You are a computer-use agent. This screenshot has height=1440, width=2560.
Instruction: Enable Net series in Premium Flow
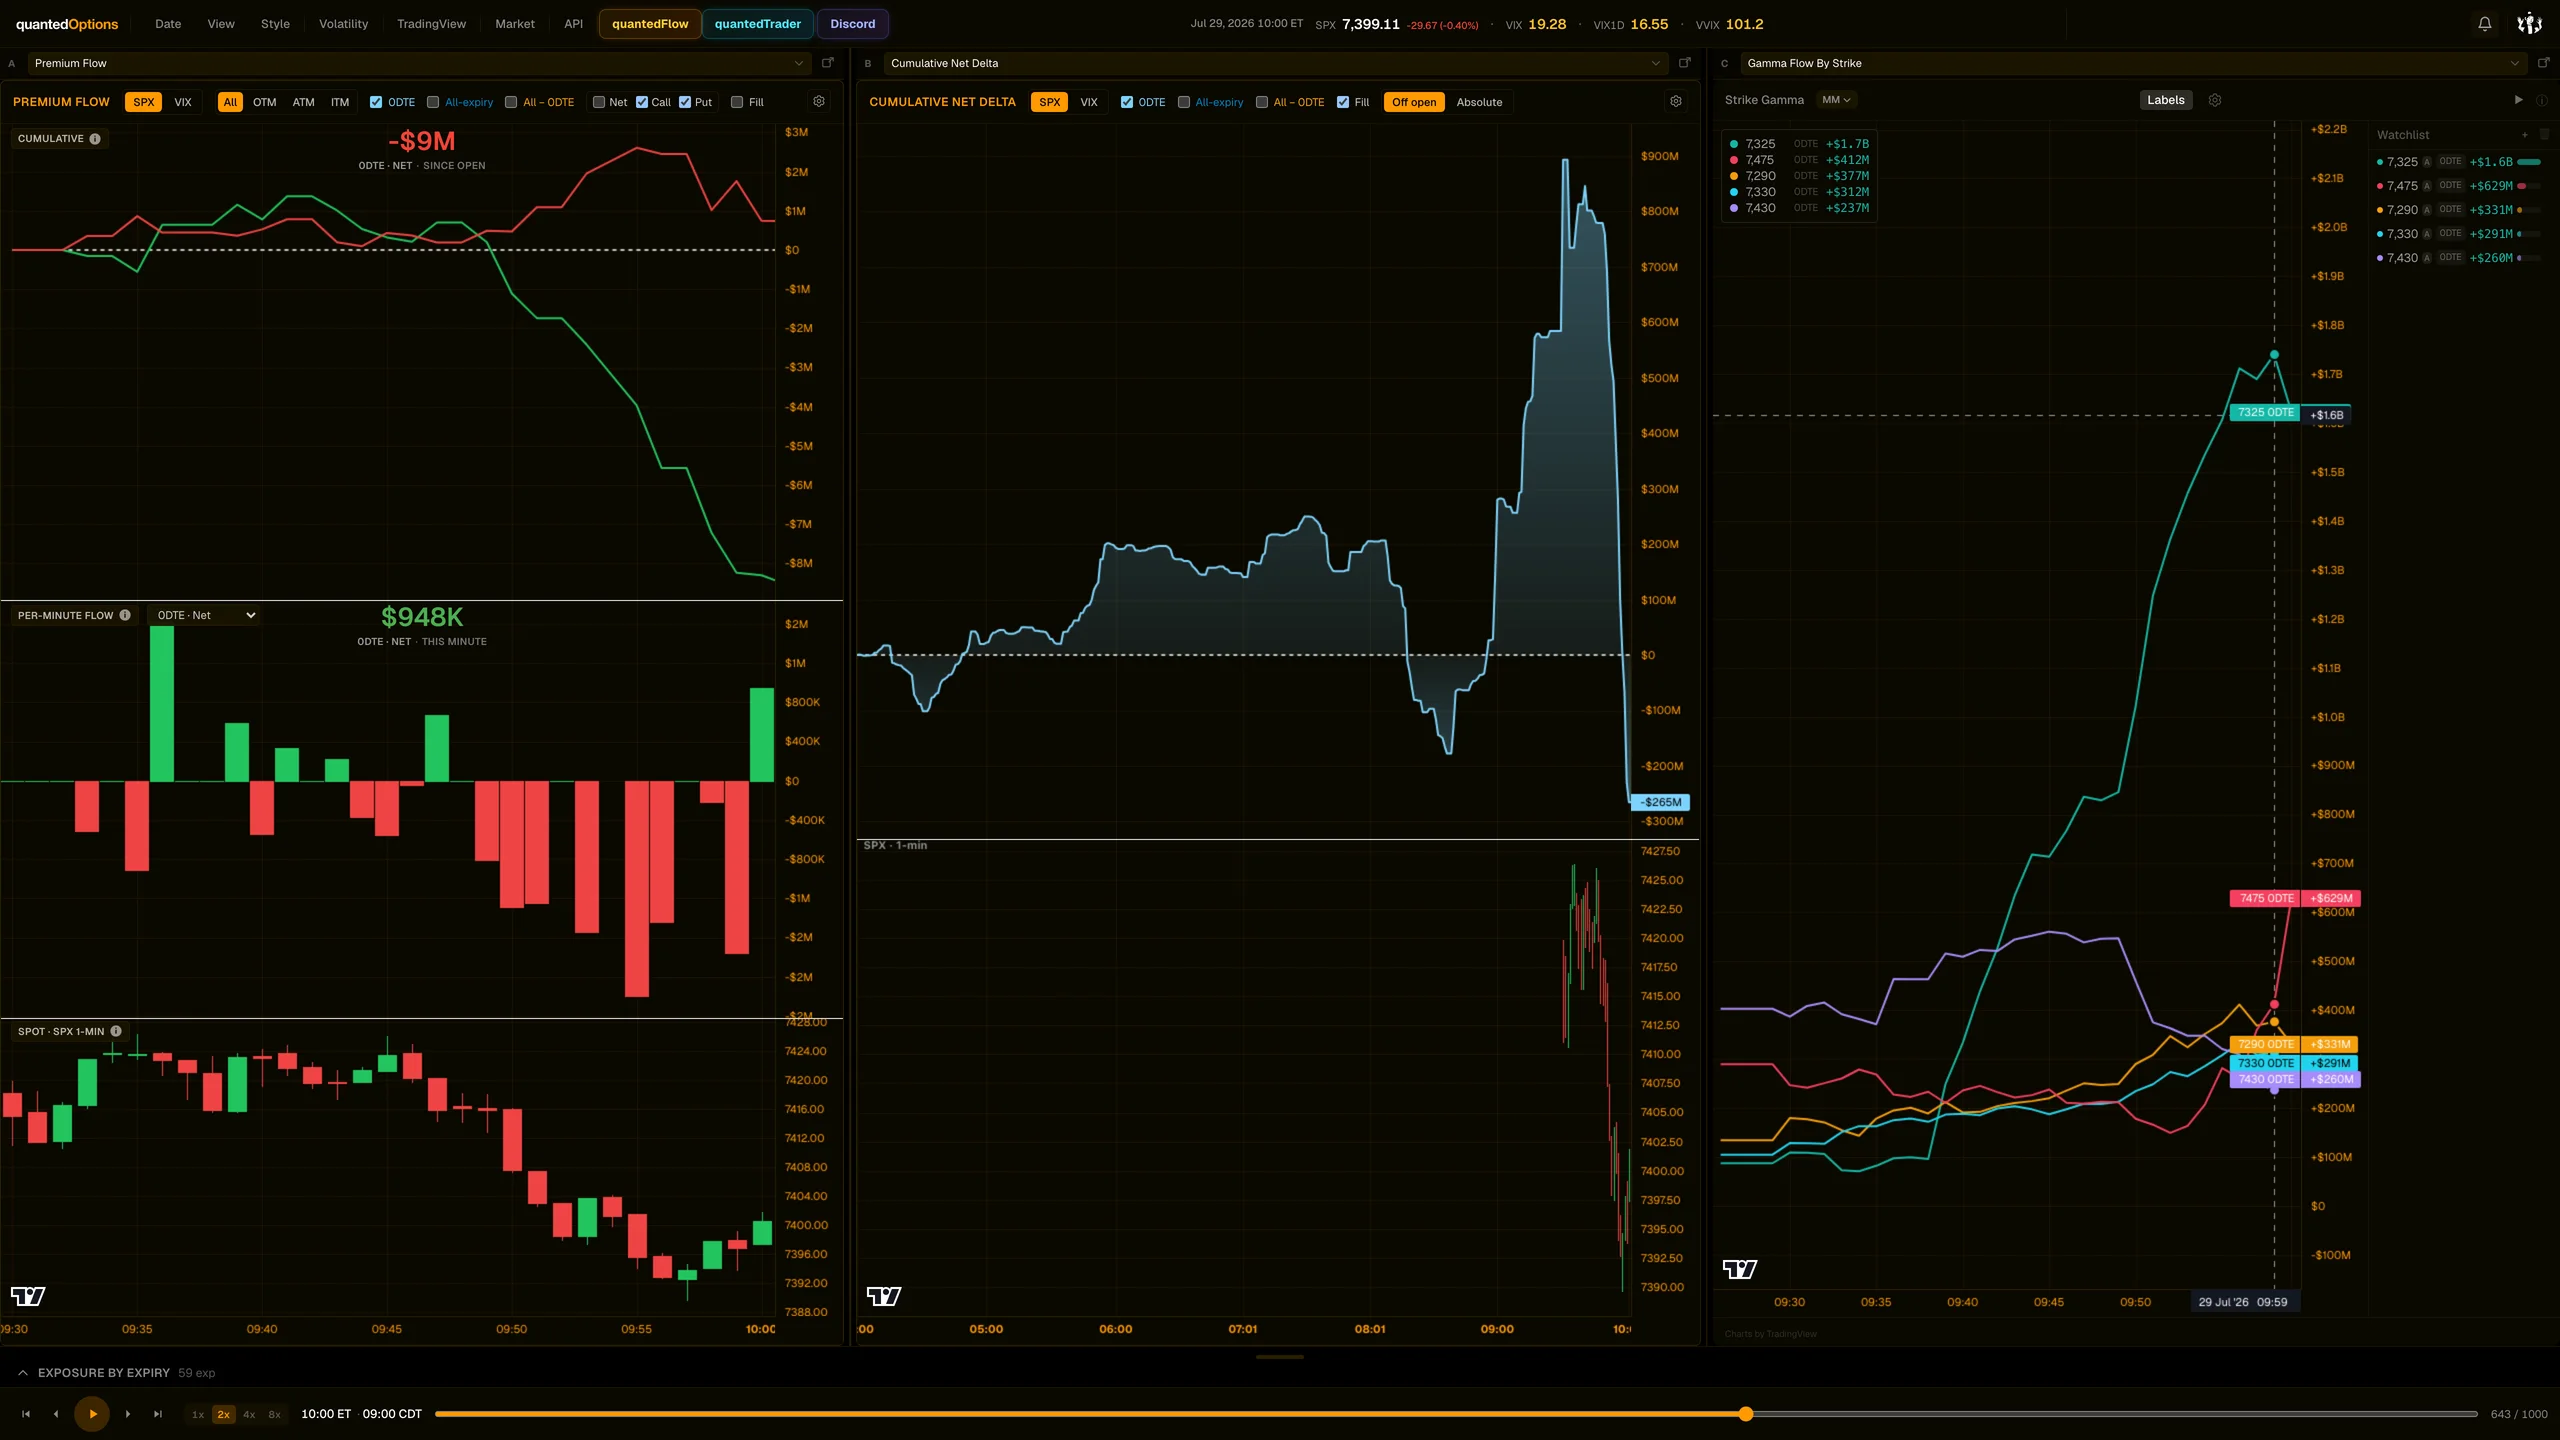point(599,102)
